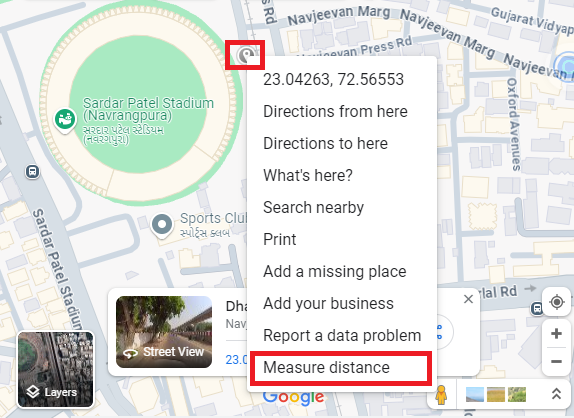Click the Sports Club place label

[x=213, y=218]
